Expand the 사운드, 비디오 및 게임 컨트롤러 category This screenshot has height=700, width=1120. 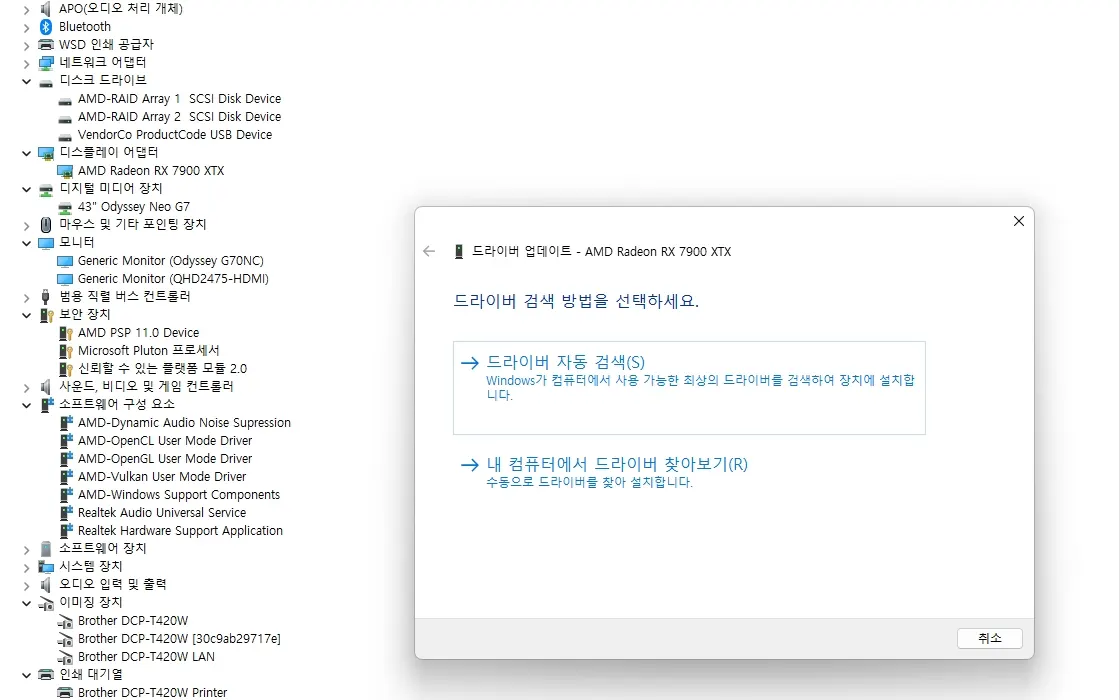point(26,387)
